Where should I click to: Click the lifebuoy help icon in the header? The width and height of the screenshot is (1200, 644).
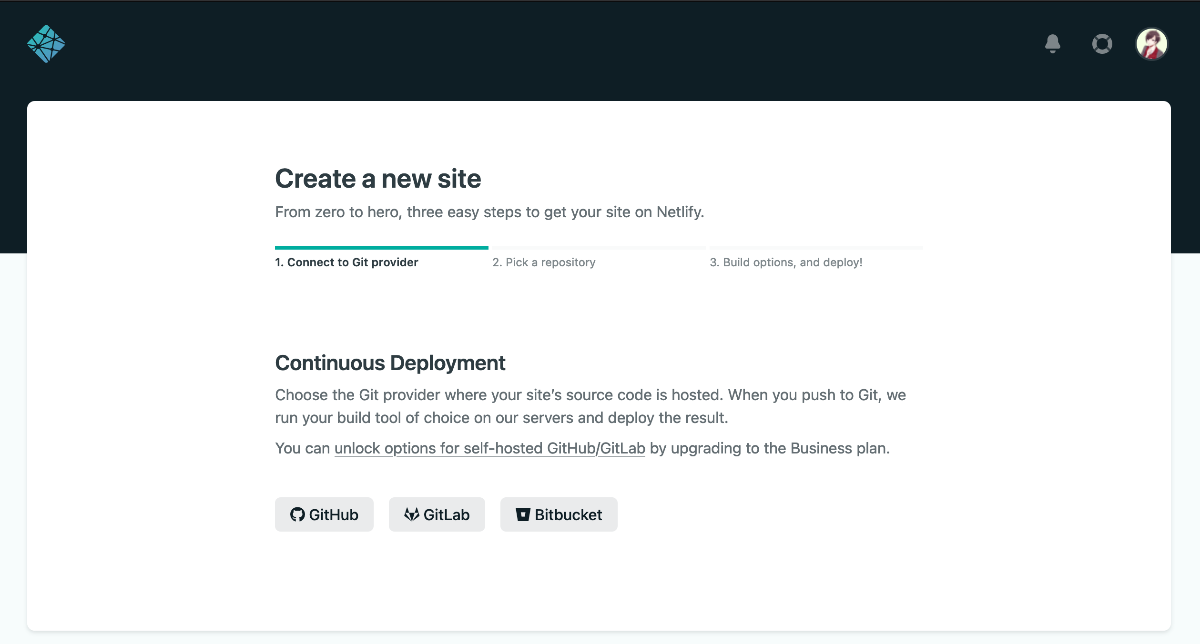1101,44
